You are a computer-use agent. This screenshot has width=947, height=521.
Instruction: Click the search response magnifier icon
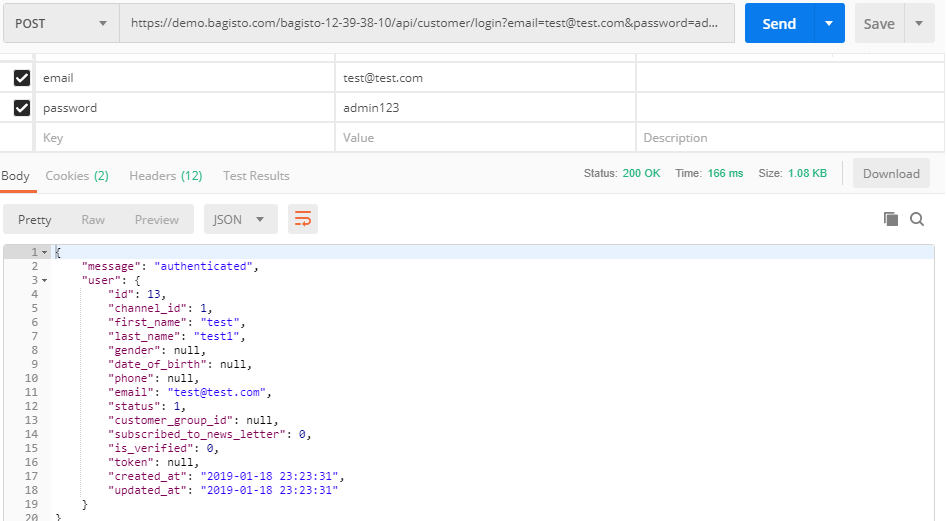pyautogui.click(x=917, y=219)
